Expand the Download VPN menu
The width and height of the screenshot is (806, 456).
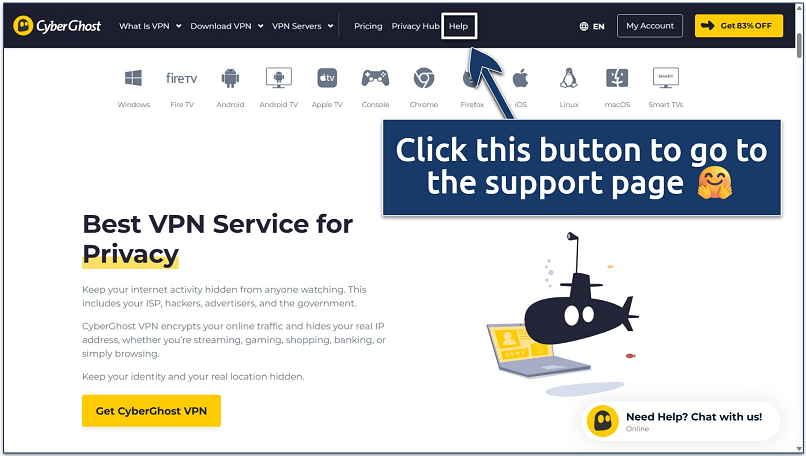coord(227,26)
